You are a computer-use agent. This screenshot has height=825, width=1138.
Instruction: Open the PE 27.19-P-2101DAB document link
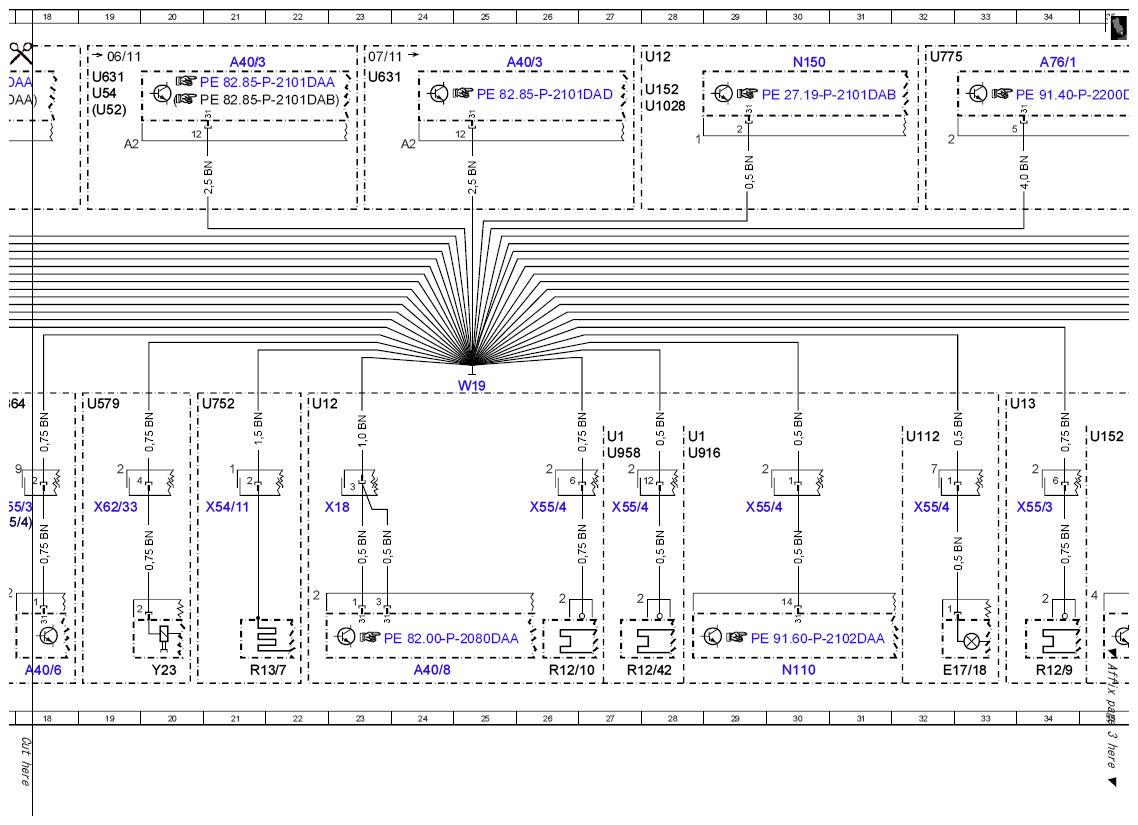point(829,94)
